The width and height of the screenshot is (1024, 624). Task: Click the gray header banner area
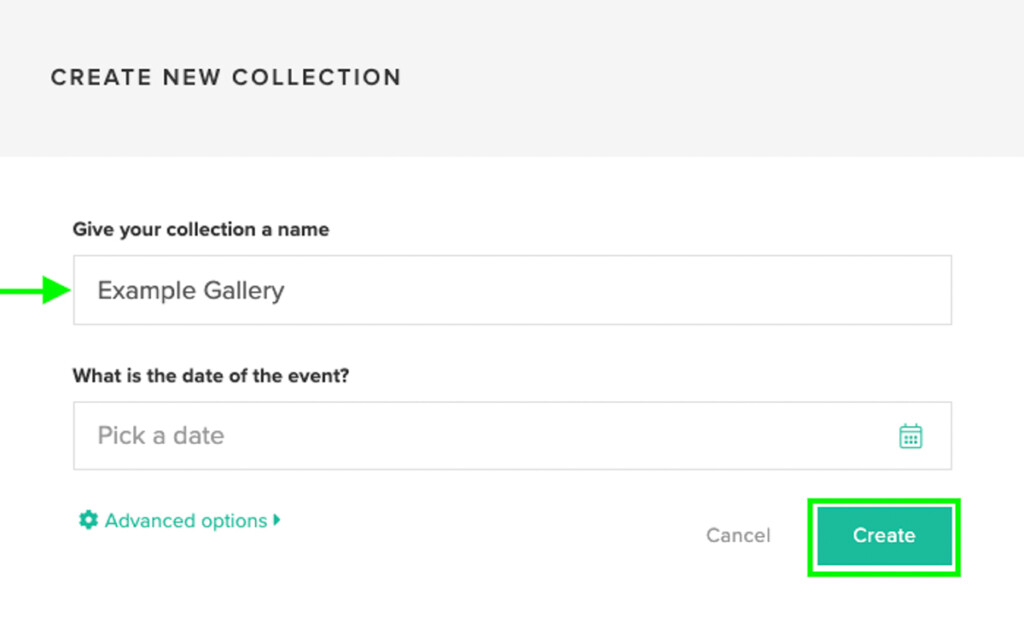pos(512,78)
